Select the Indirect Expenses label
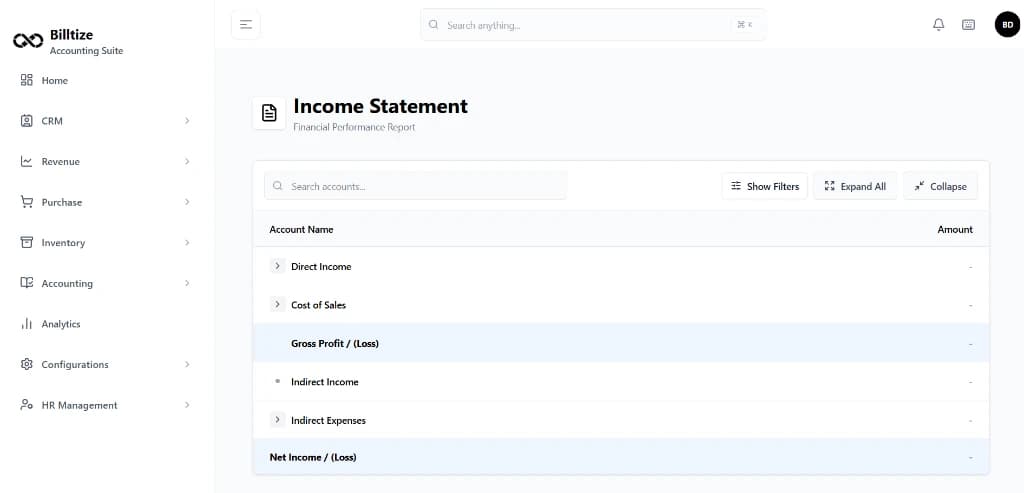This screenshot has width=1024, height=493. click(328, 421)
